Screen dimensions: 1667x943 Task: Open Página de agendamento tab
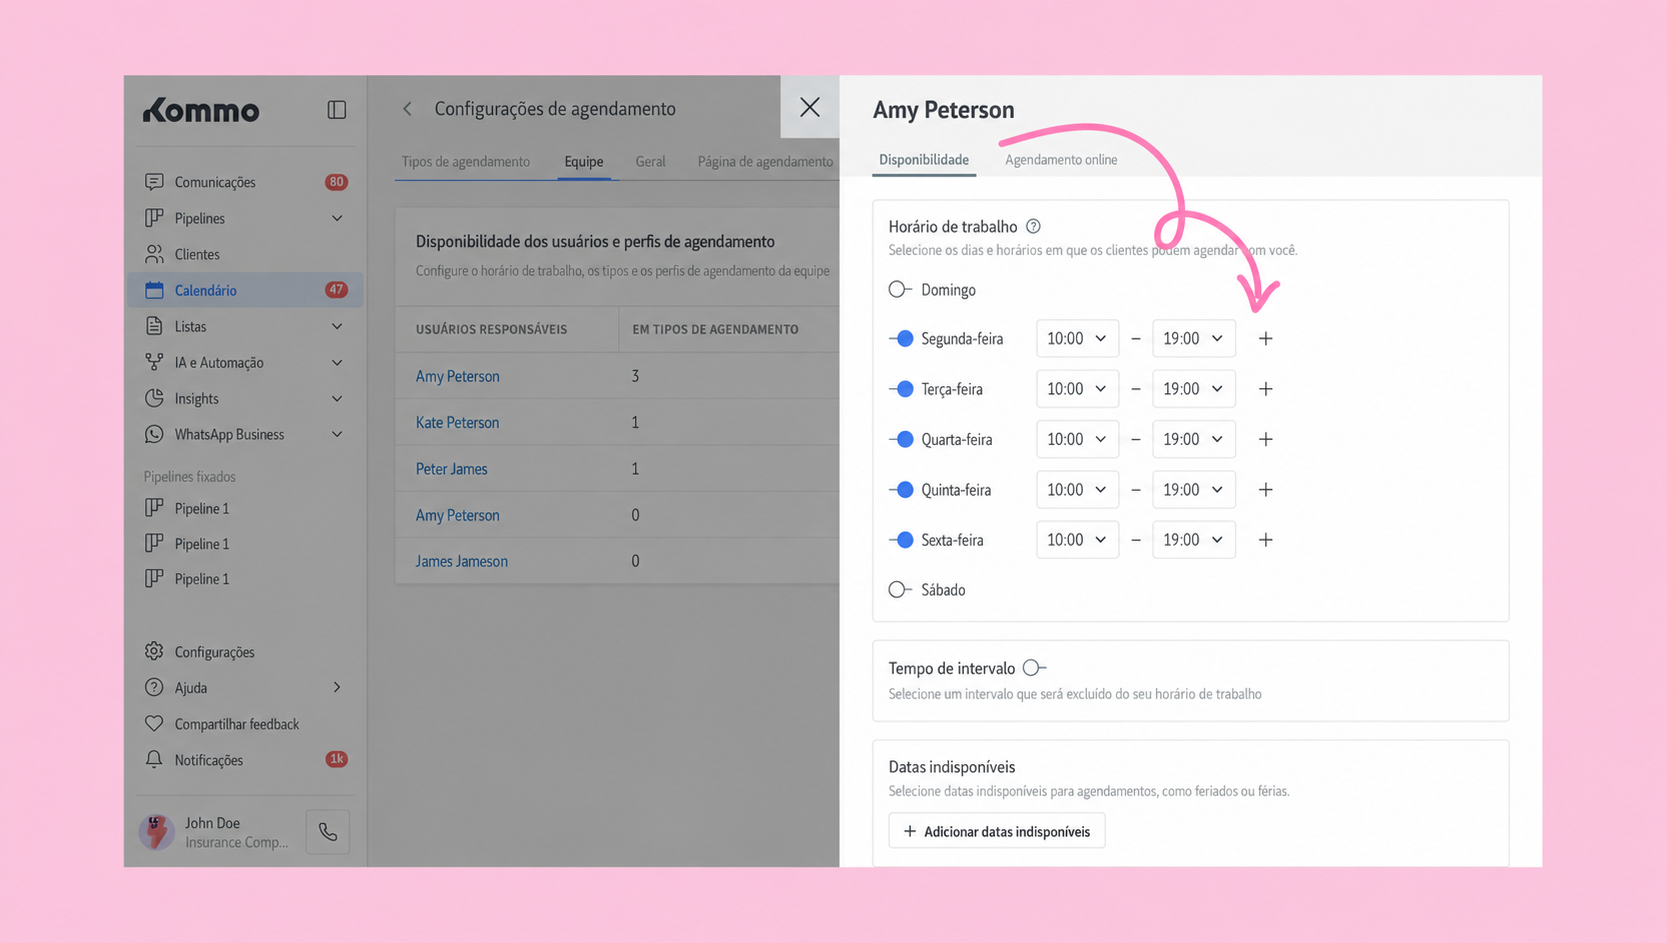coord(765,161)
